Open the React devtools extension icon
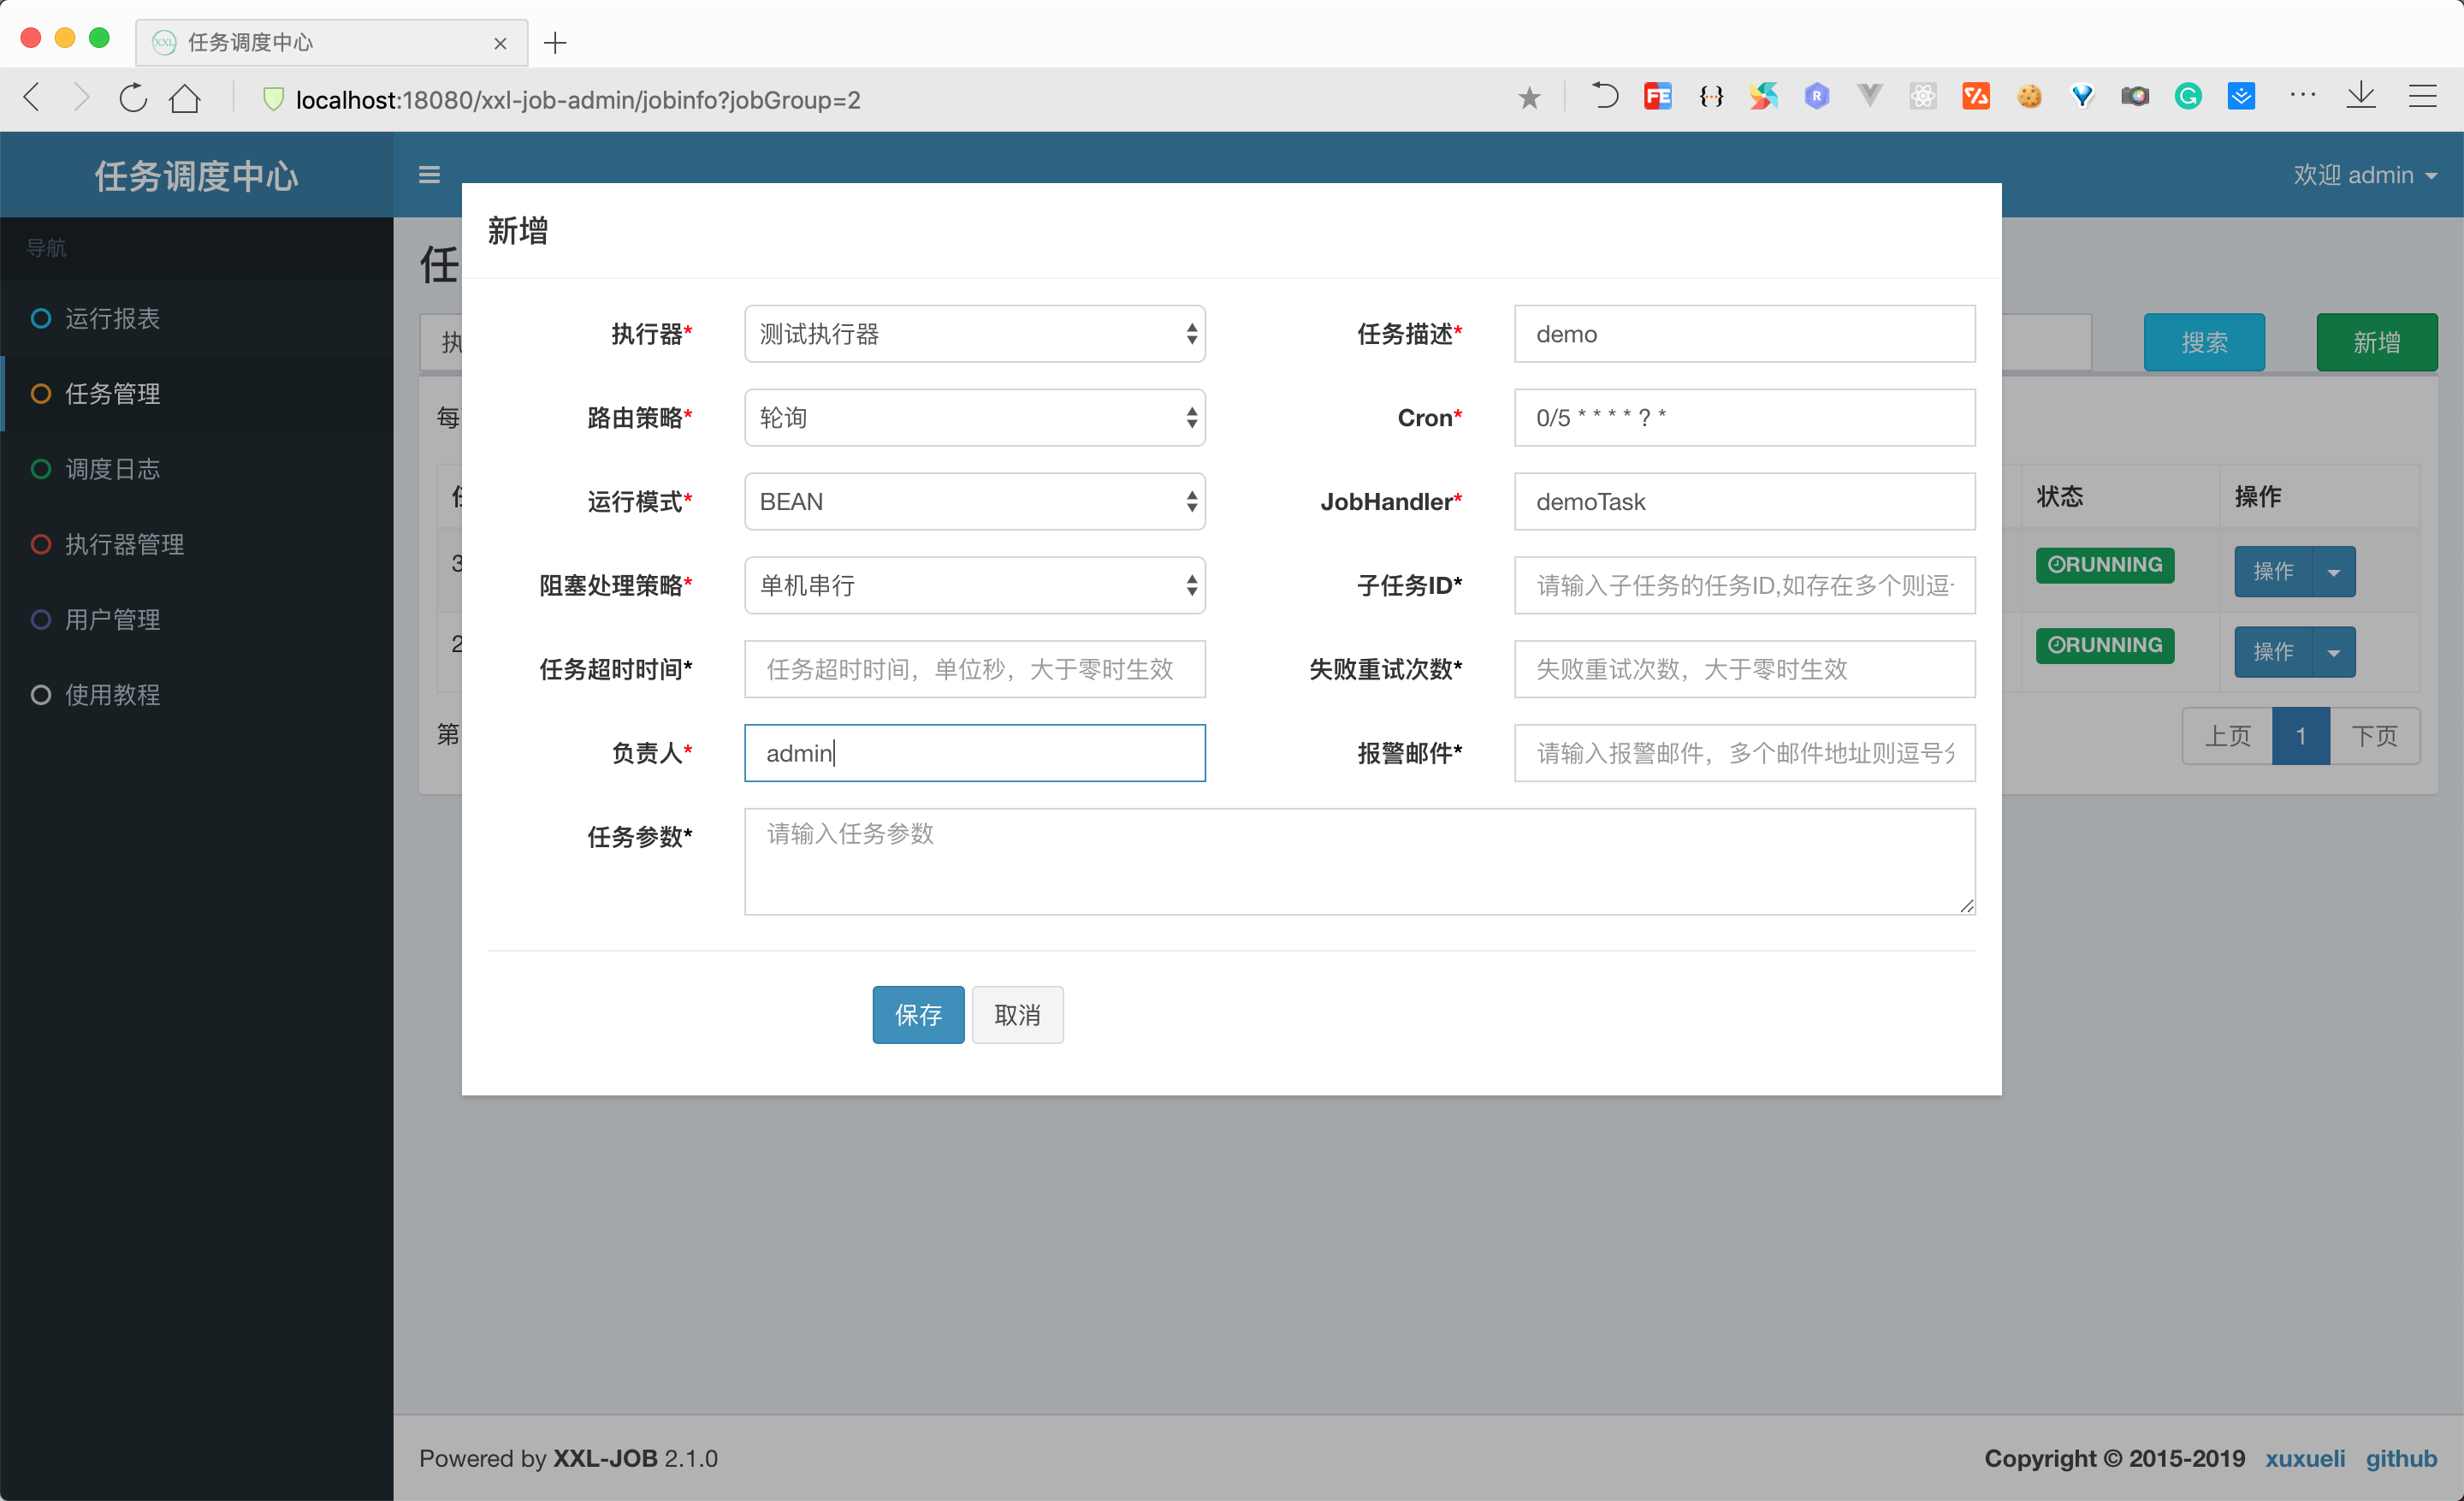Screen dimensions: 2464x1501 click(1923, 96)
